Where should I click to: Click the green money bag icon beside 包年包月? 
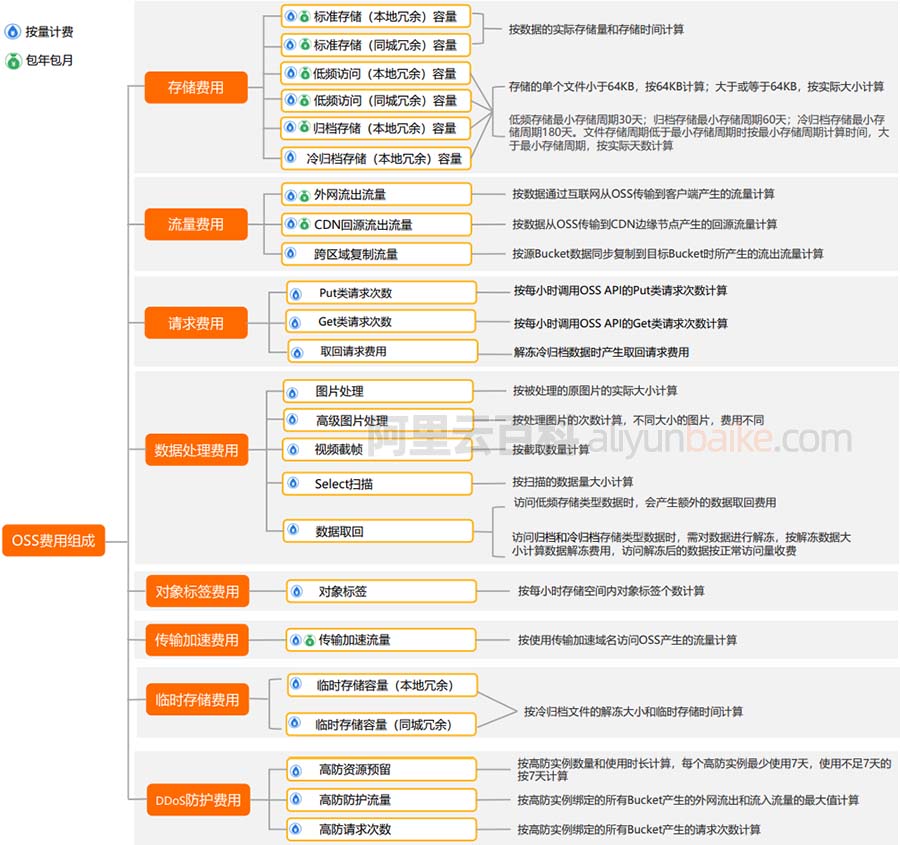(13, 60)
